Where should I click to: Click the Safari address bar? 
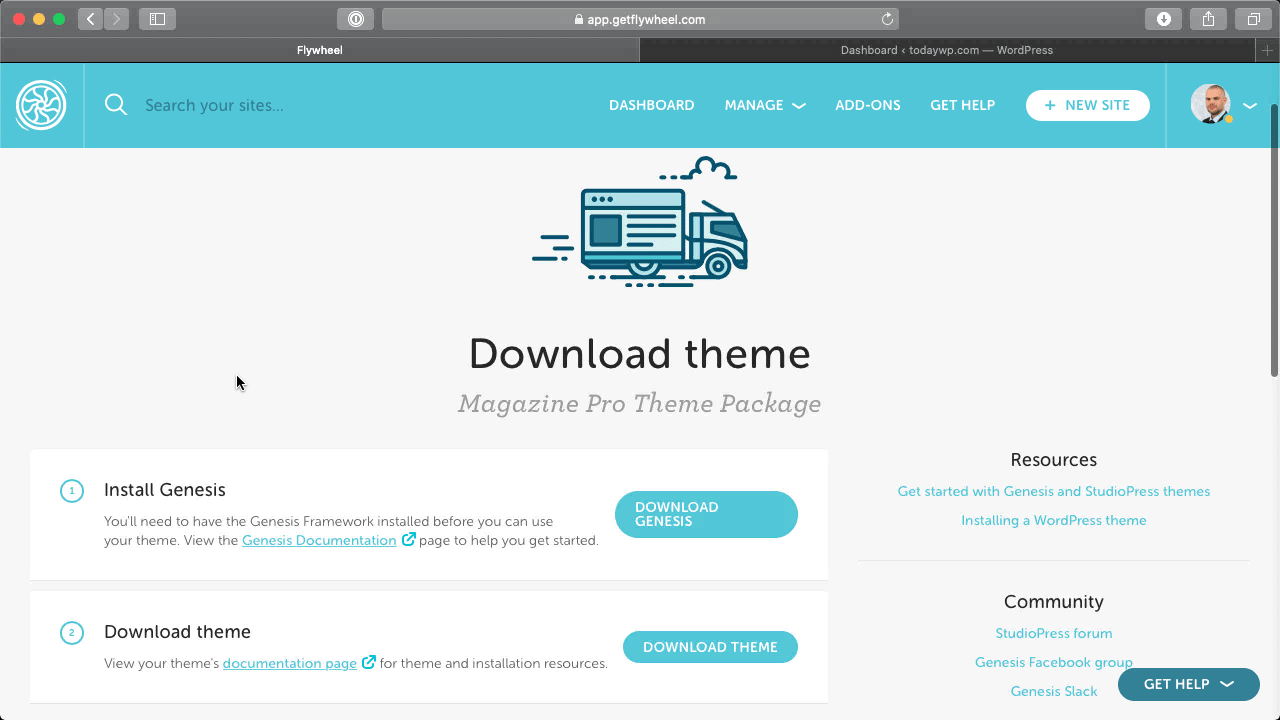point(640,19)
